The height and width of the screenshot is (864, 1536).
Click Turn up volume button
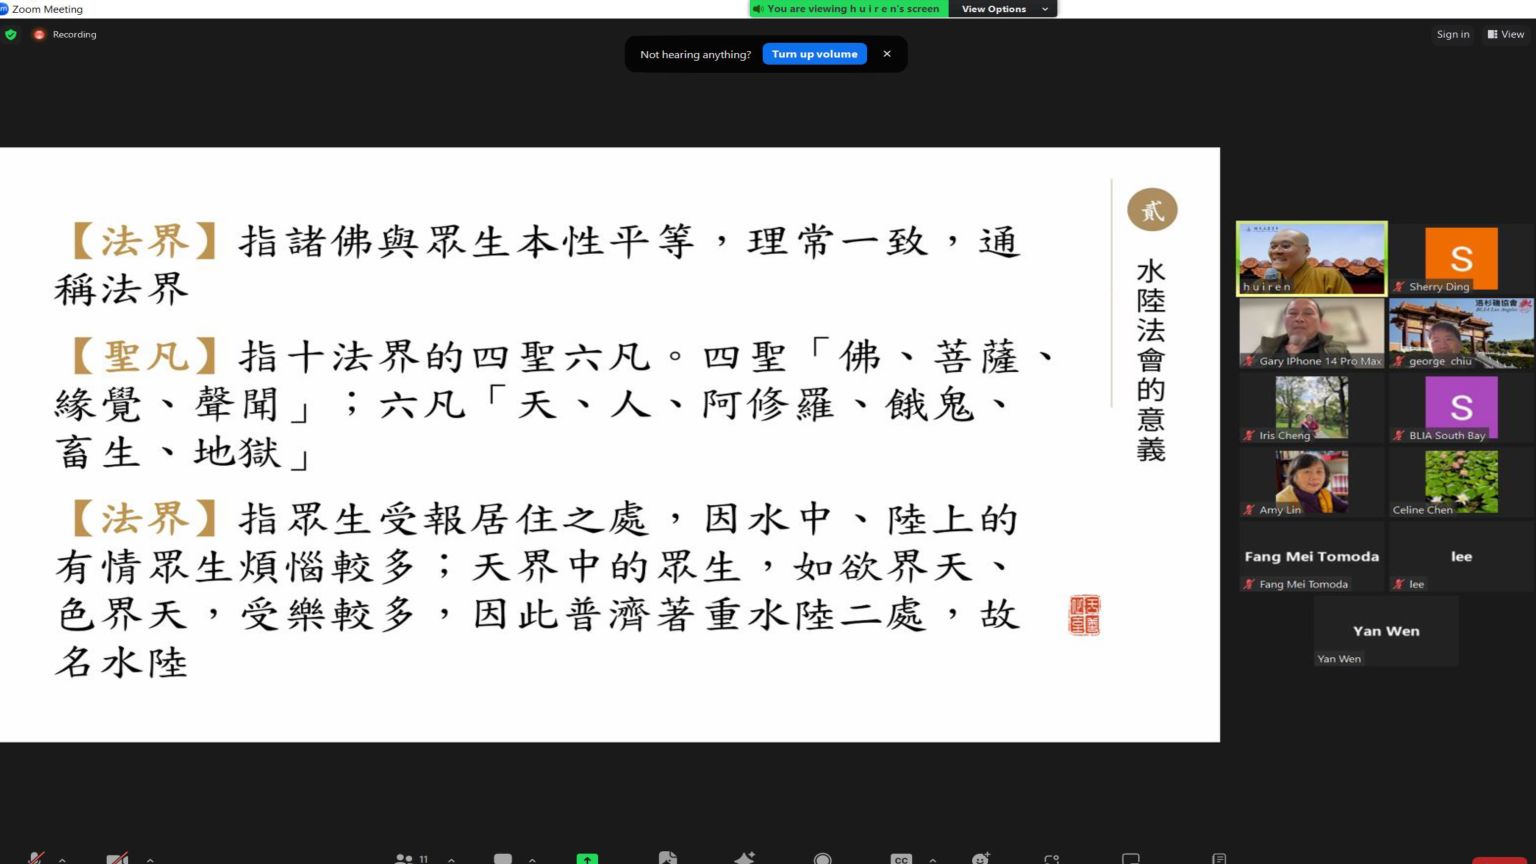tap(814, 53)
